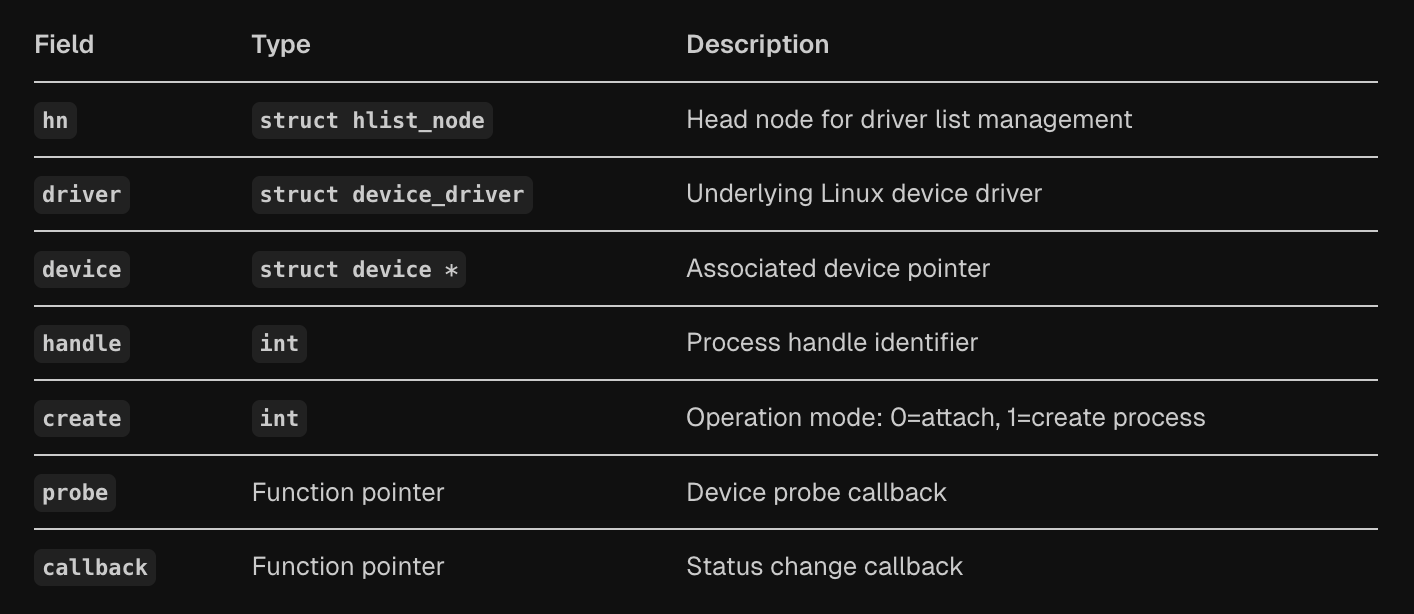
Task: Click the handle field code tag
Action: coord(82,343)
